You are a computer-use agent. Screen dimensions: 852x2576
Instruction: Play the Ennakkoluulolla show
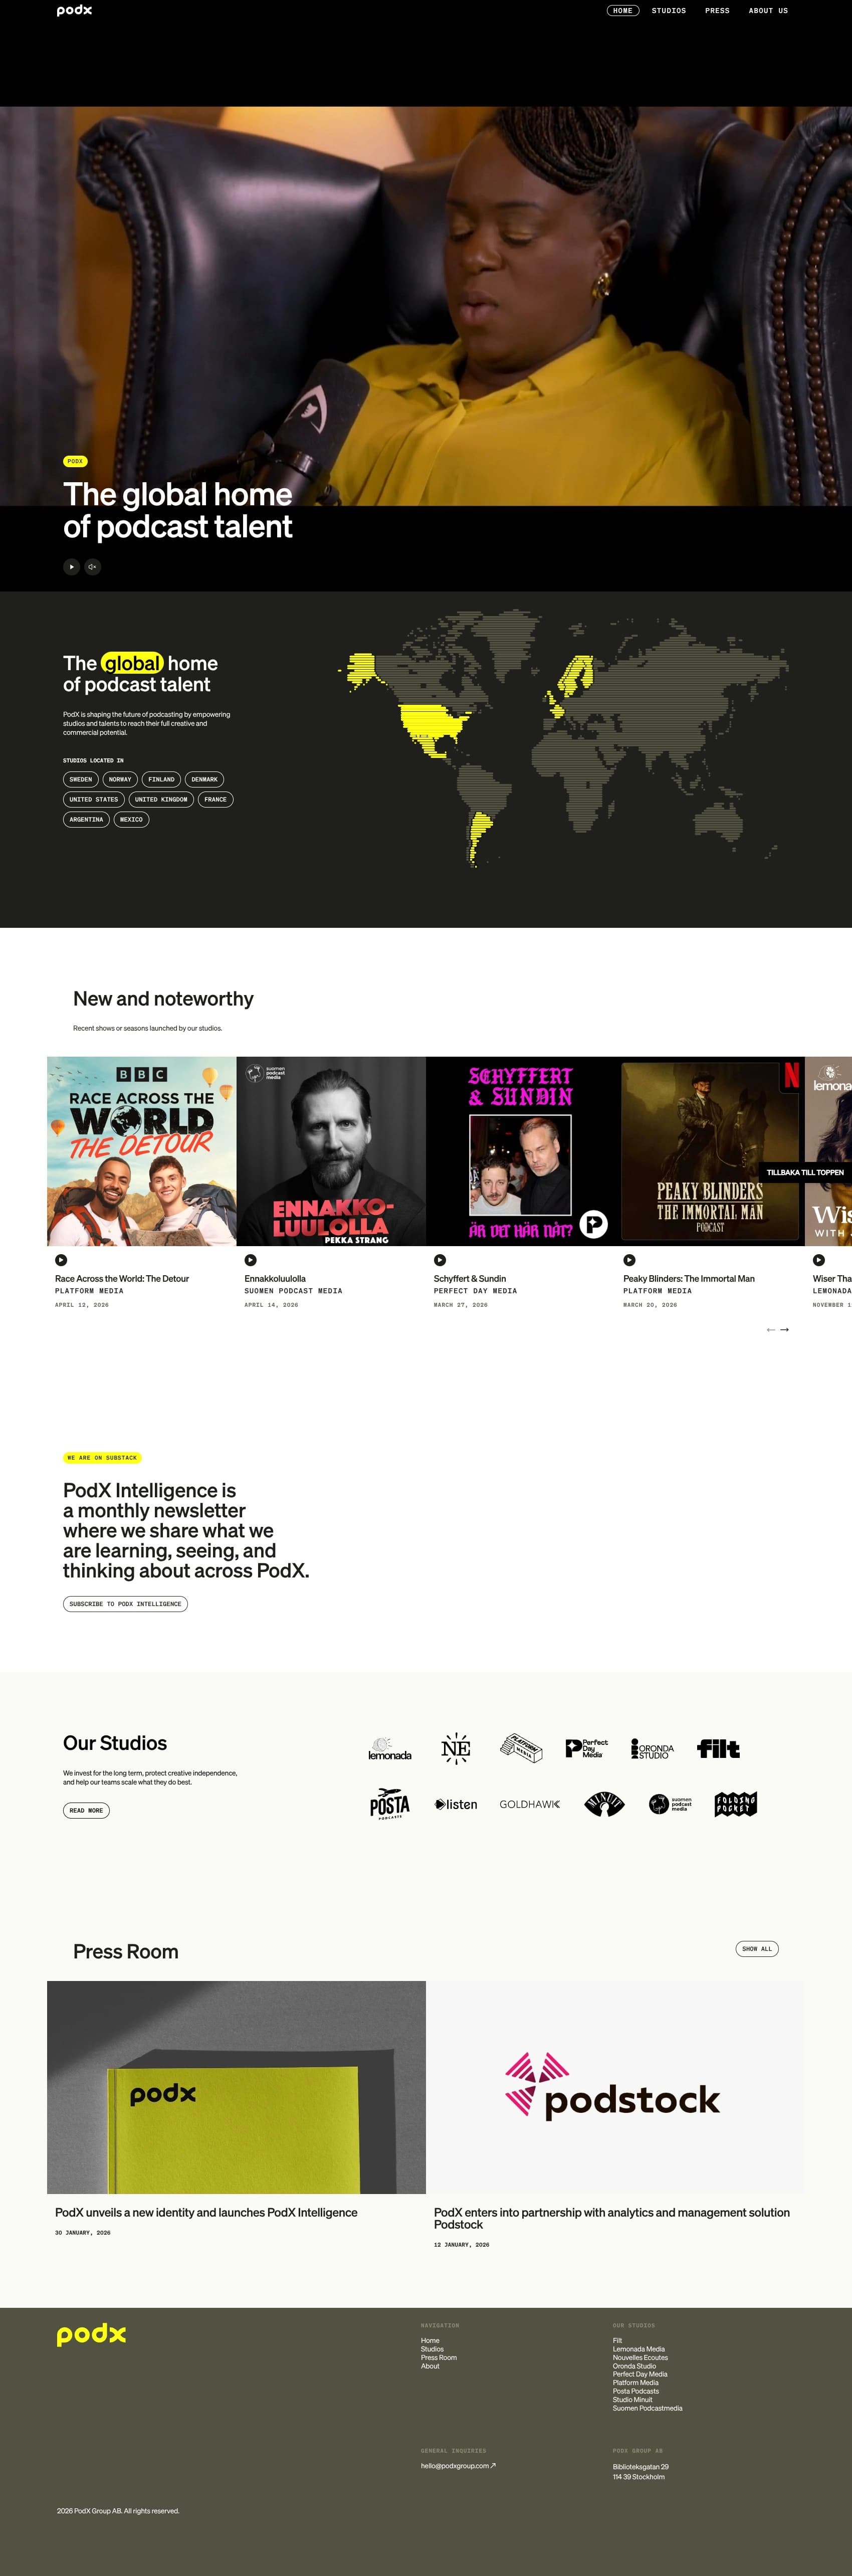[x=250, y=1260]
